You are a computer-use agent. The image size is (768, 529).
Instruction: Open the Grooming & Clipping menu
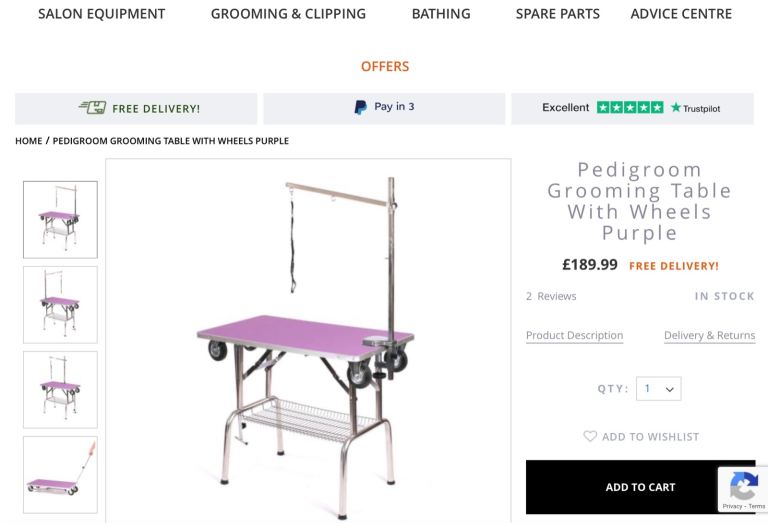coord(288,14)
